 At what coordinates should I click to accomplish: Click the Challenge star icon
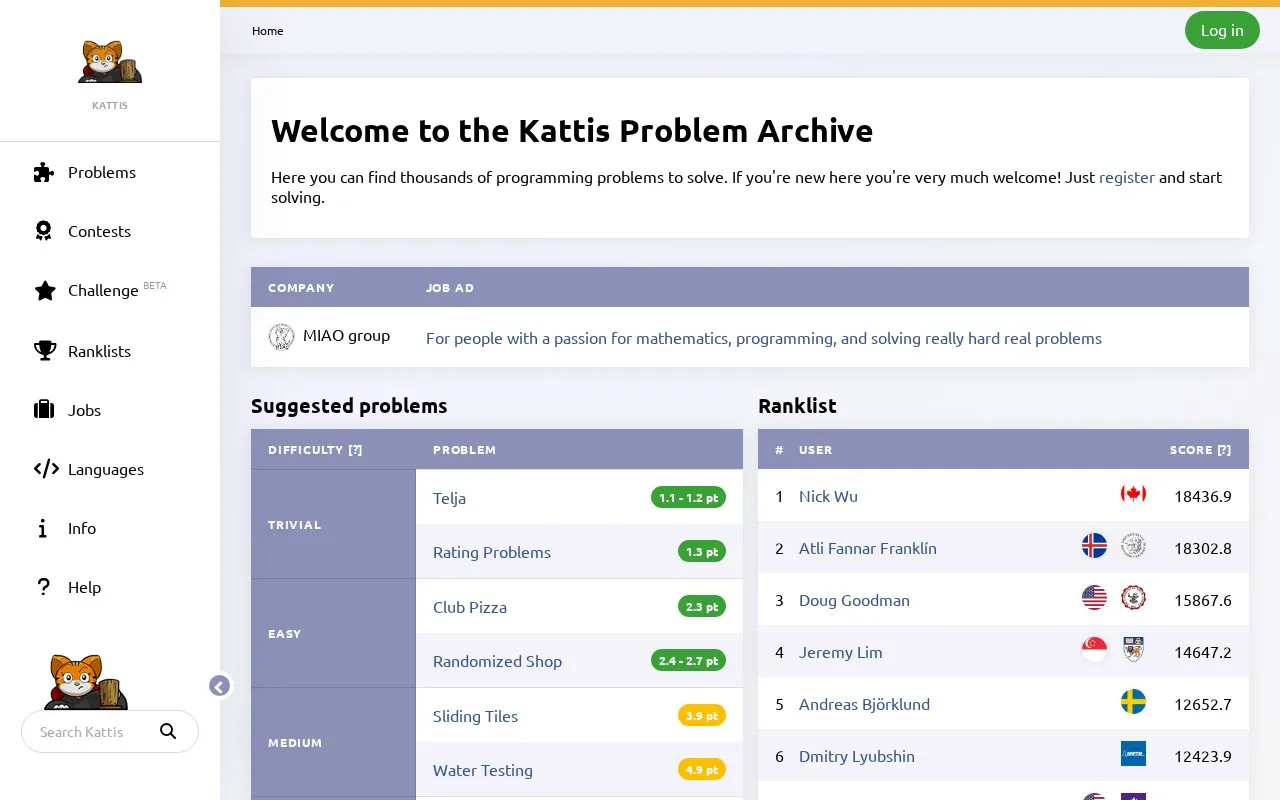[x=45, y=290]
